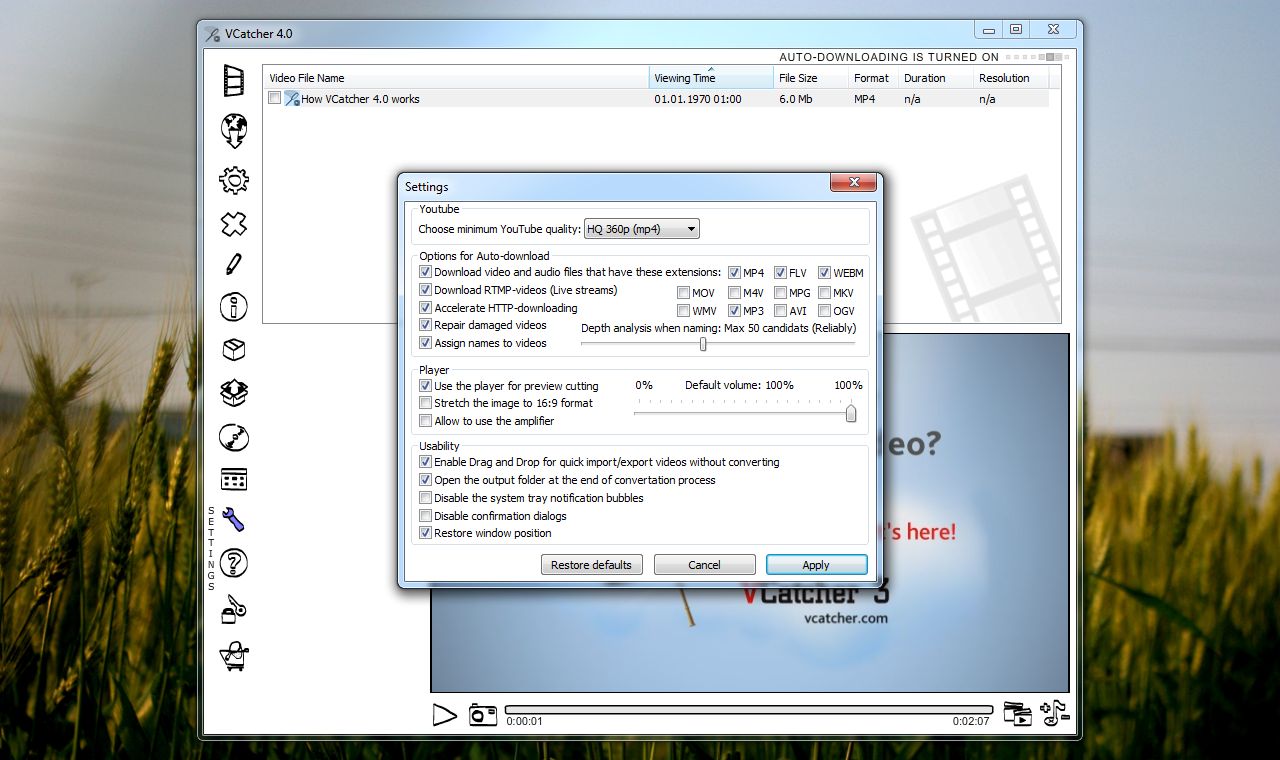Click the calendar grid icon in sidebar
The width and height of the screenshot is (1280, 760).
pyautogui.click(x=234, y=479)
